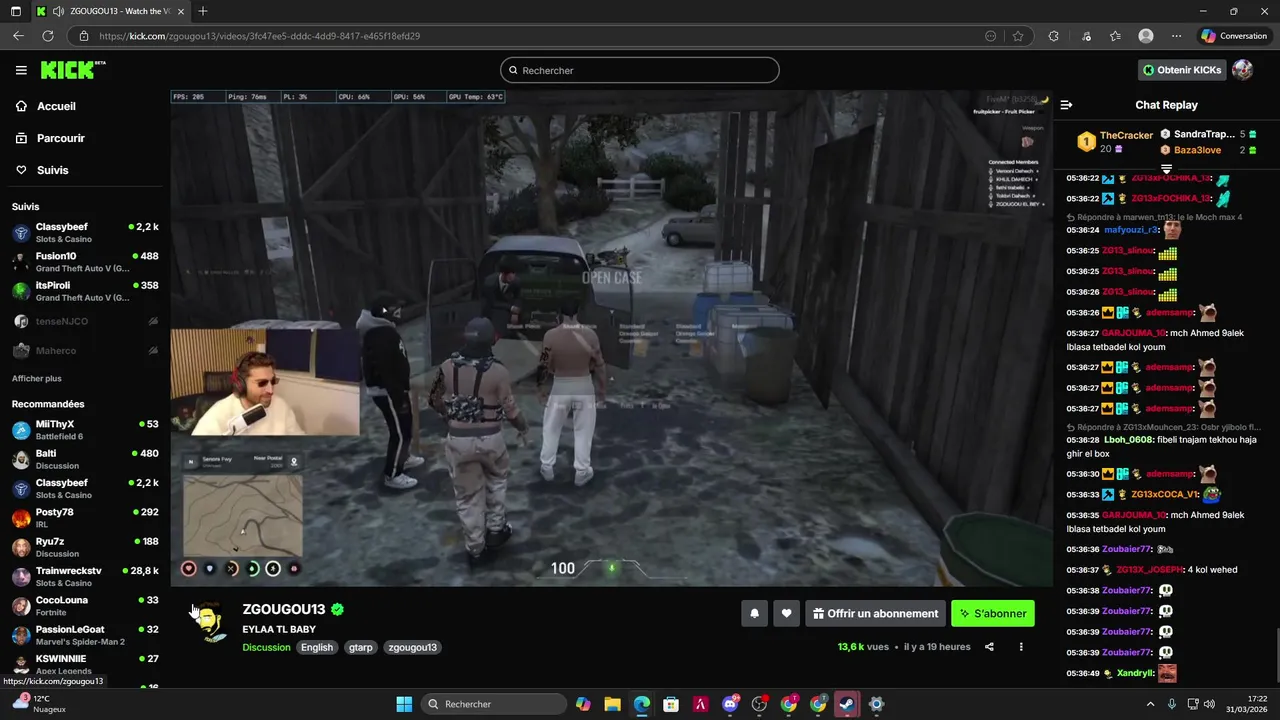Open user profile avatar menu
Screen dimensions: 1280x720
(1243, 70)
